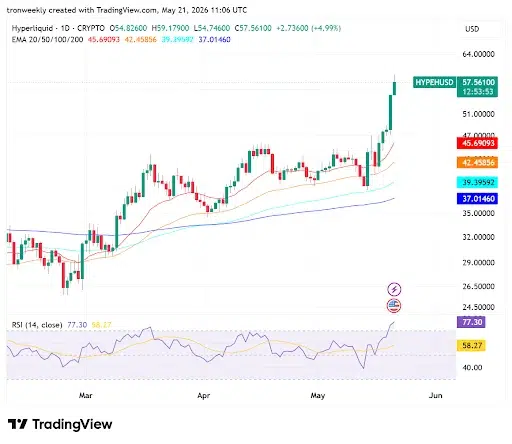Select the EMA 20/50/100/200 indicator legend
Viewport: 512px width, 444px height.
(x=47, y=40)
